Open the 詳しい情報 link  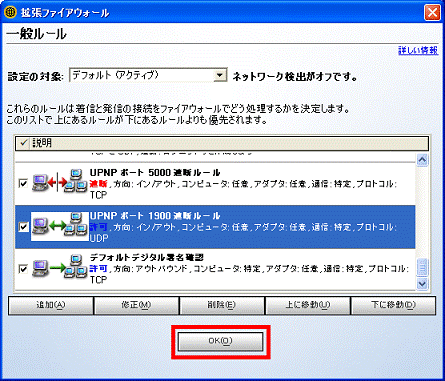point(418,50)
